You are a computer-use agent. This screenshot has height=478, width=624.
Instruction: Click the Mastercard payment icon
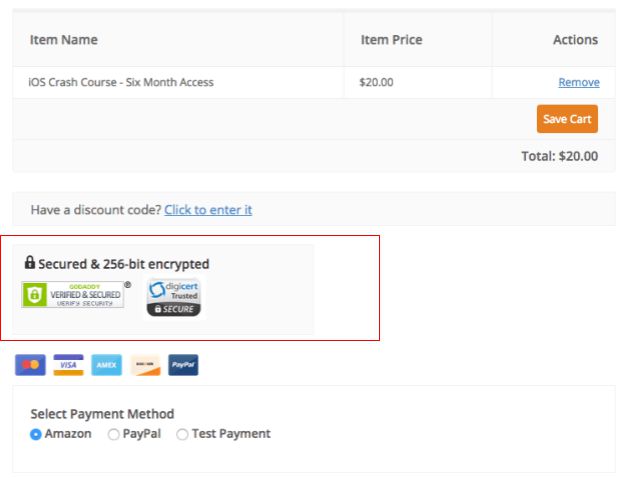tap(30, 365)
